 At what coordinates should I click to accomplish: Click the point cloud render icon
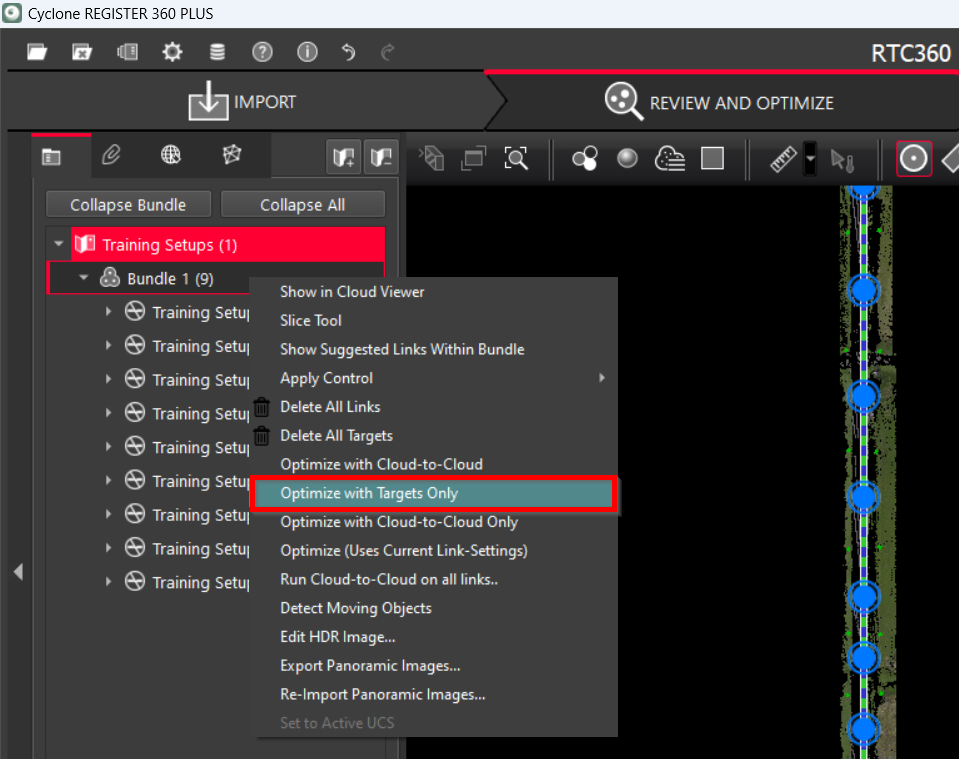click(x=669, y=158)
